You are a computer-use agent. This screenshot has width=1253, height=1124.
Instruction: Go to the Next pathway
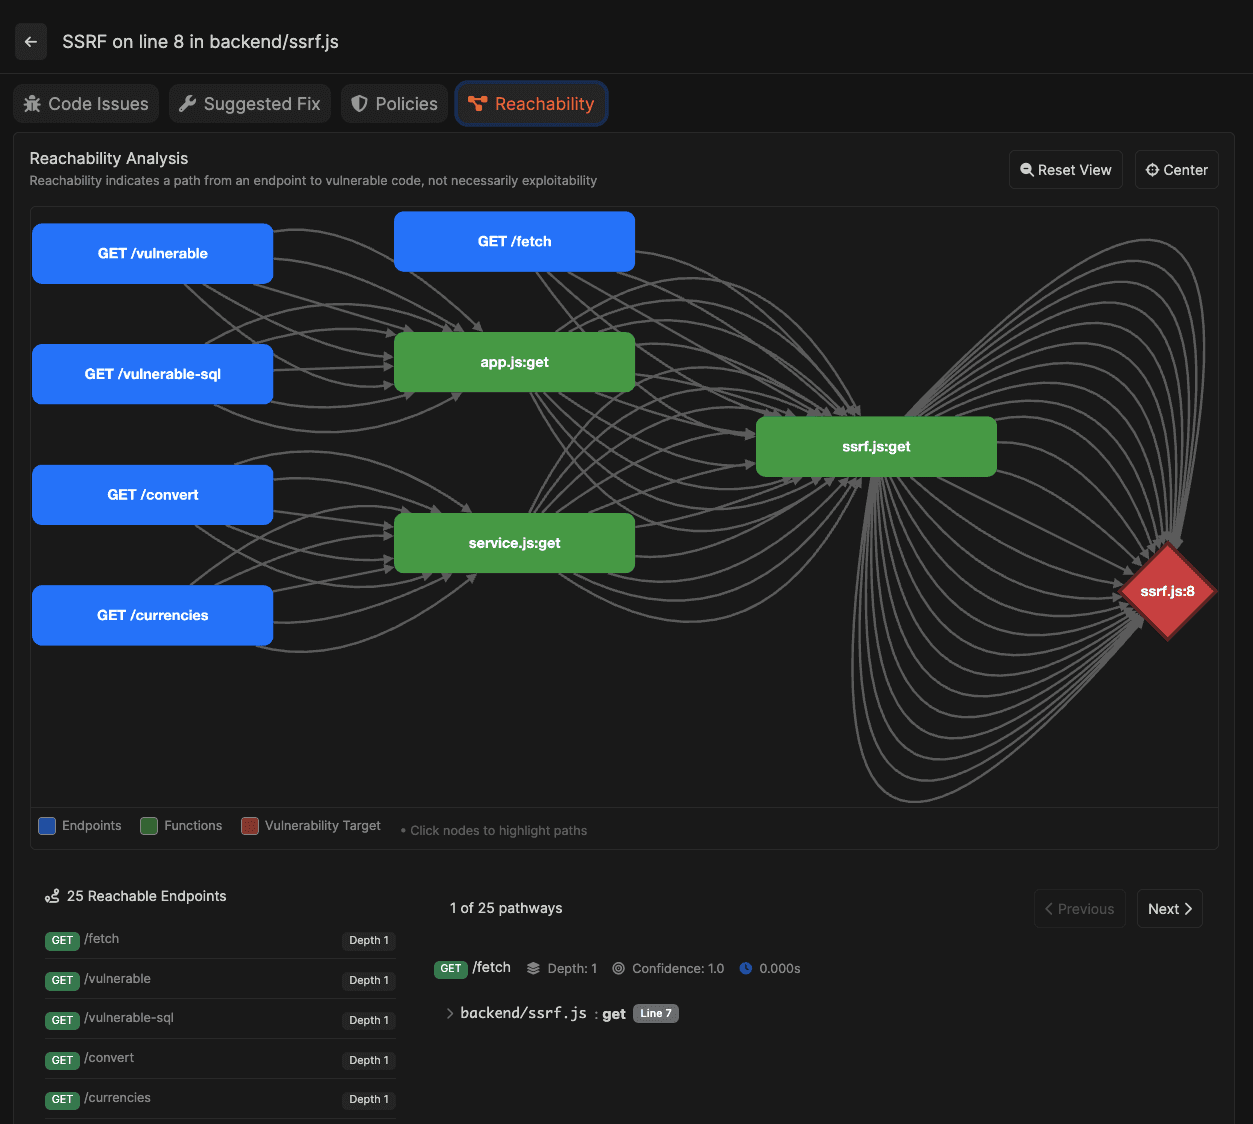pos(1169,909)
